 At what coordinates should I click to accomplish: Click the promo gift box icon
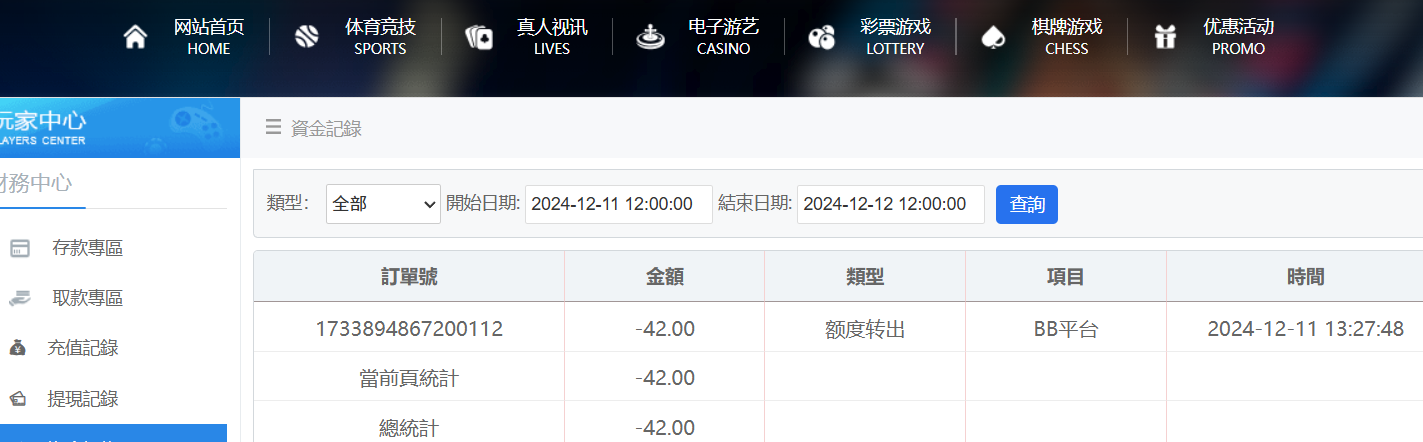(x=1165, y=37)
